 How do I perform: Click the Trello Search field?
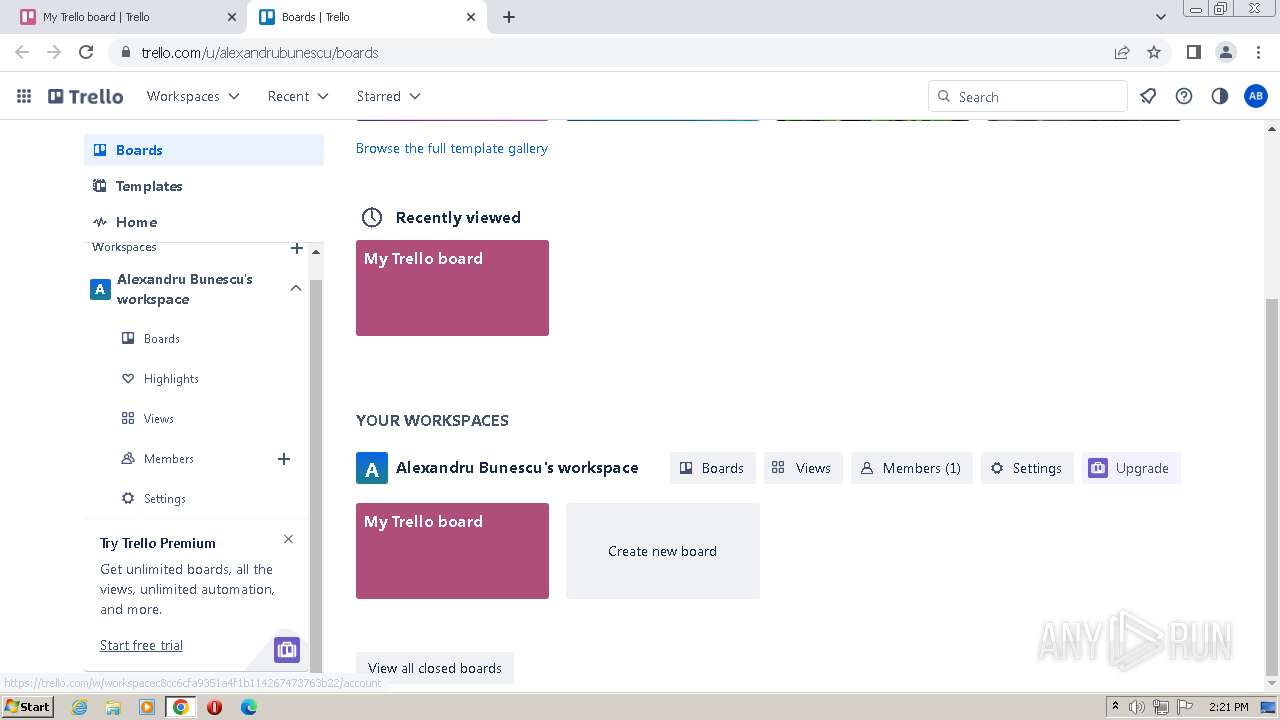[x=1028, y=96]
